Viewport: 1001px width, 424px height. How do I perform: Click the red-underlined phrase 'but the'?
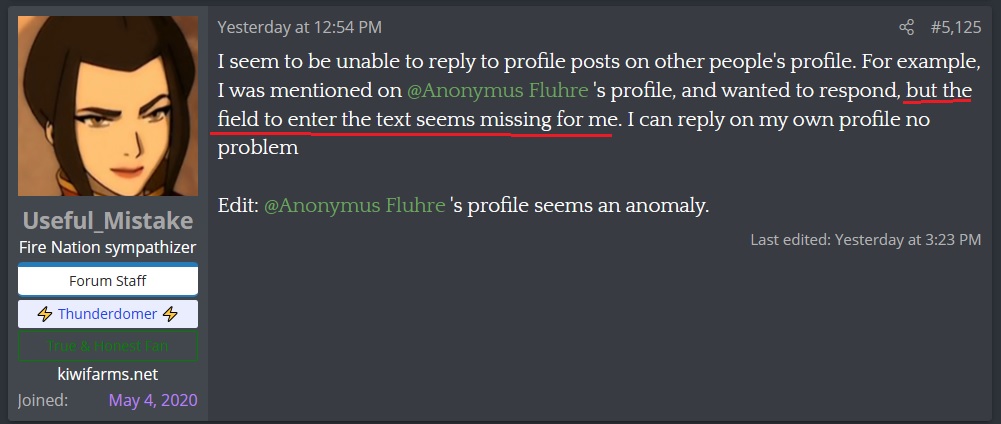[x=939, y=90]
